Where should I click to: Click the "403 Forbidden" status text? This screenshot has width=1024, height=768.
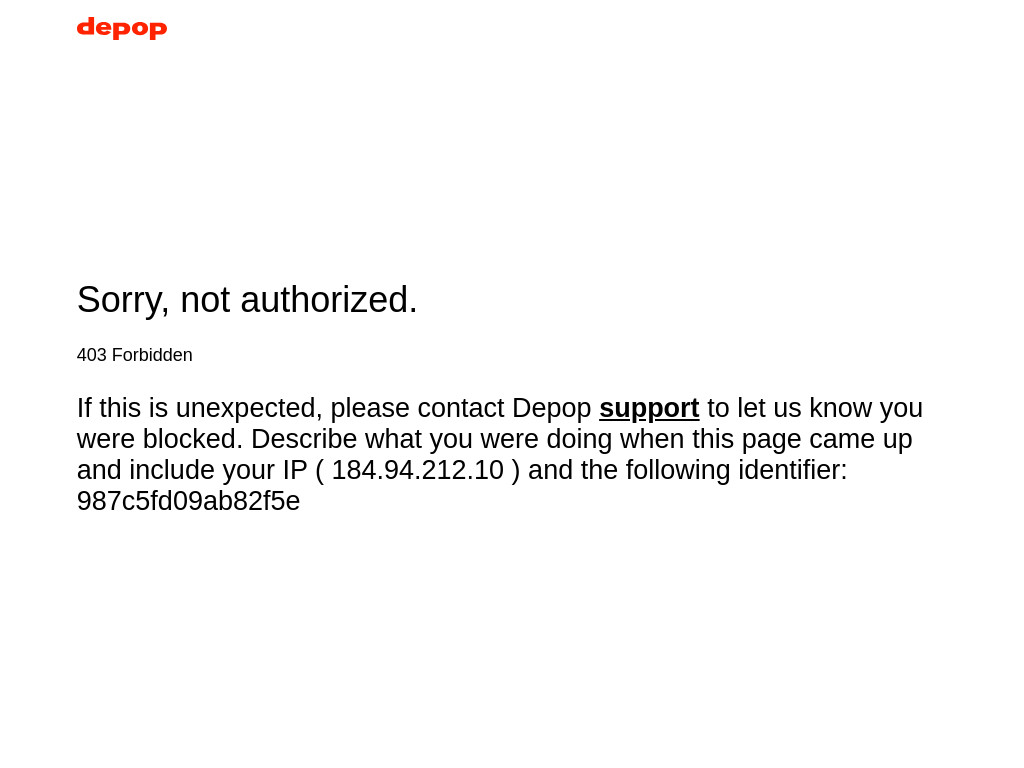tap(135, 355)
